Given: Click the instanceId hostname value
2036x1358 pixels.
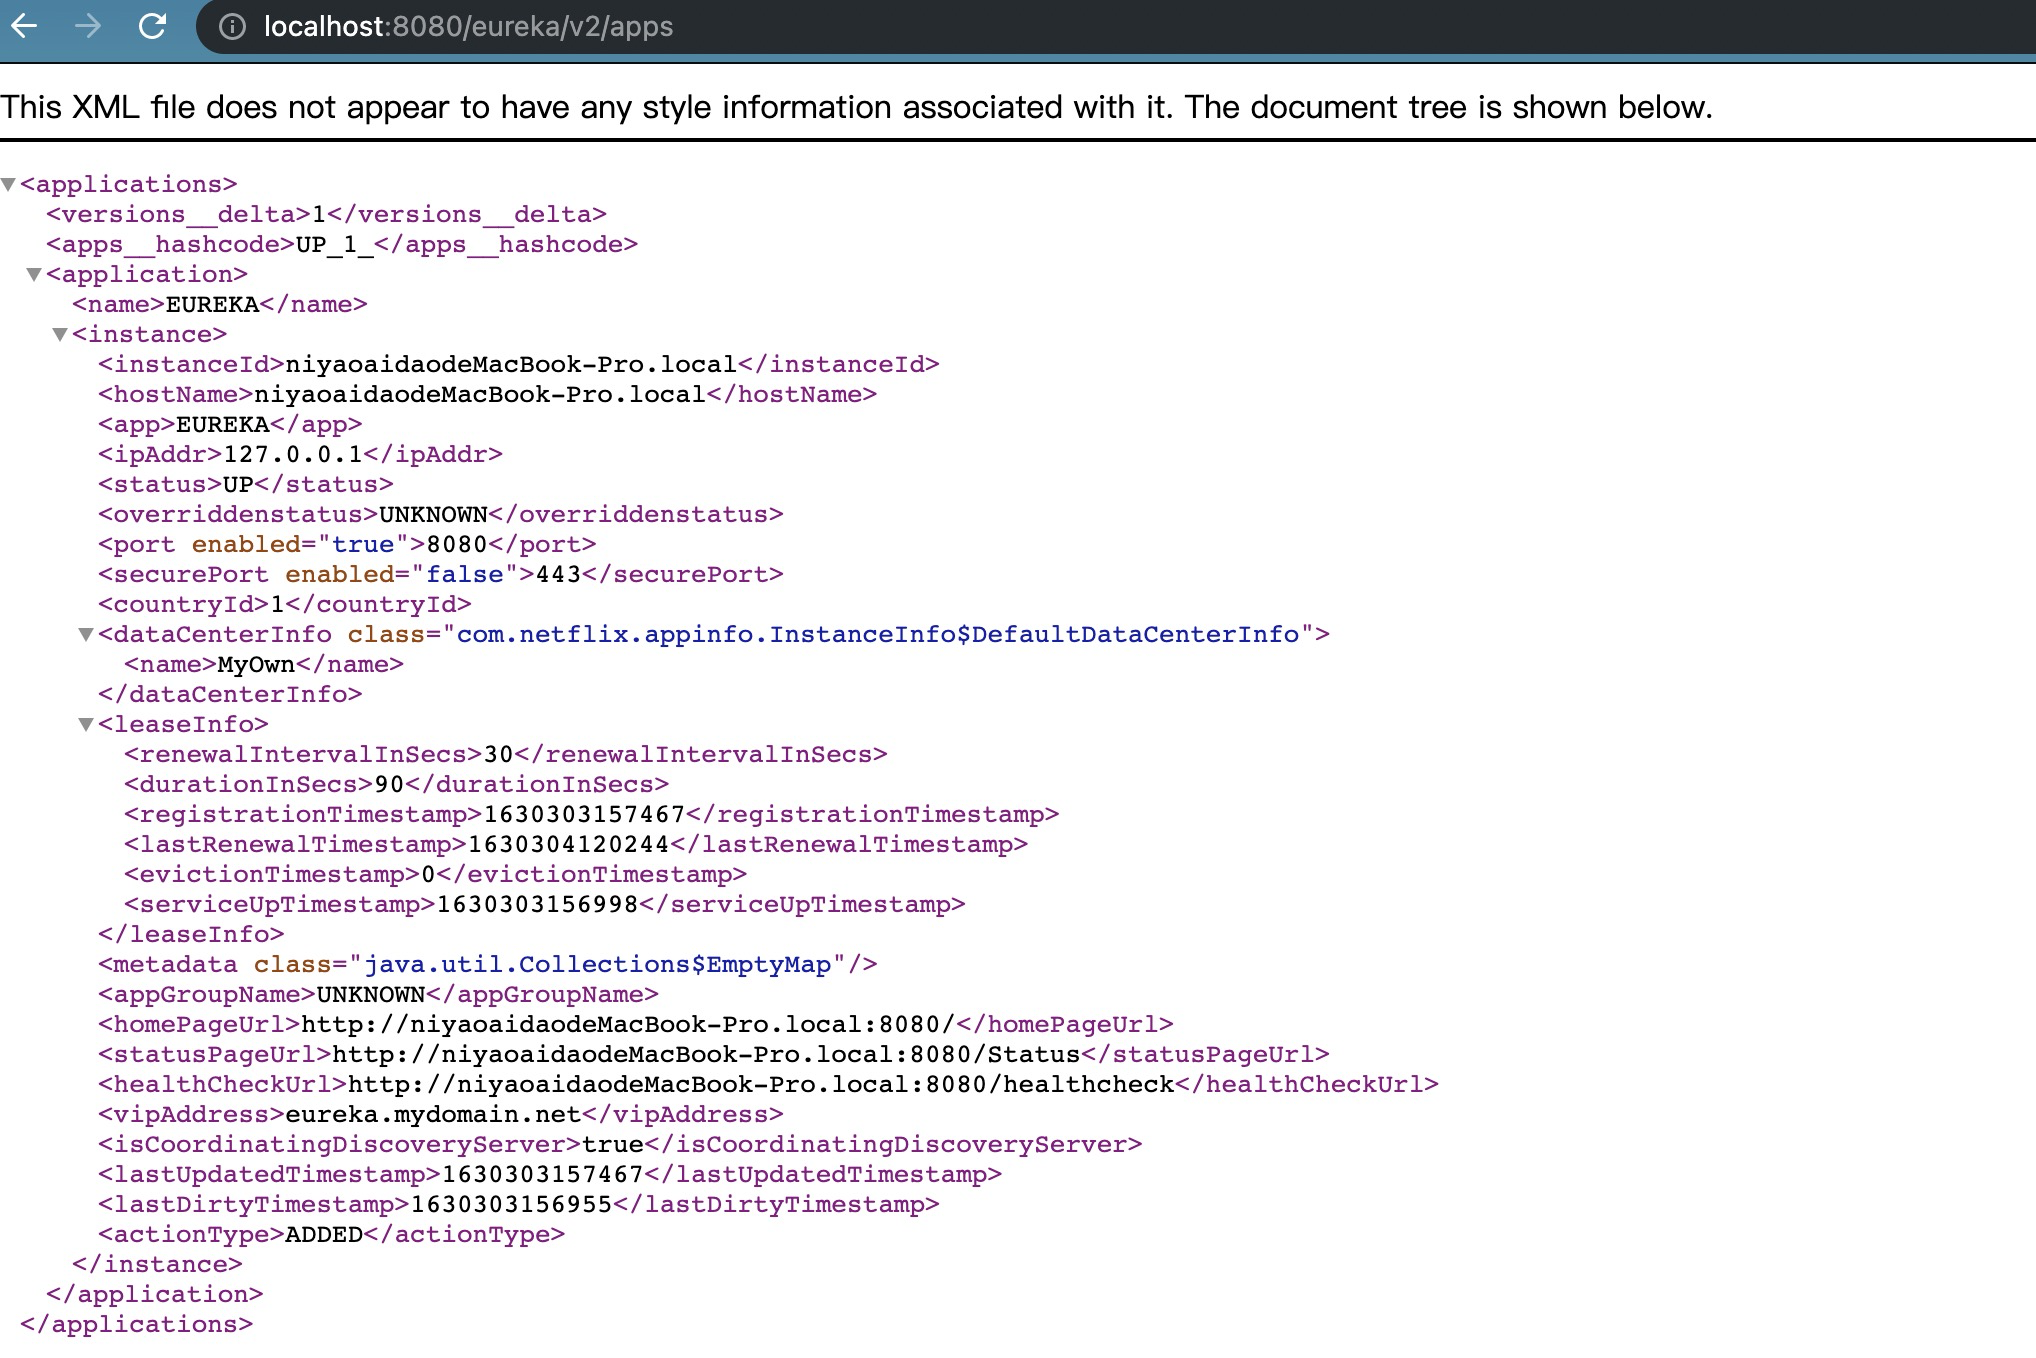Looking at the screenshot, I should pos(510,365).
